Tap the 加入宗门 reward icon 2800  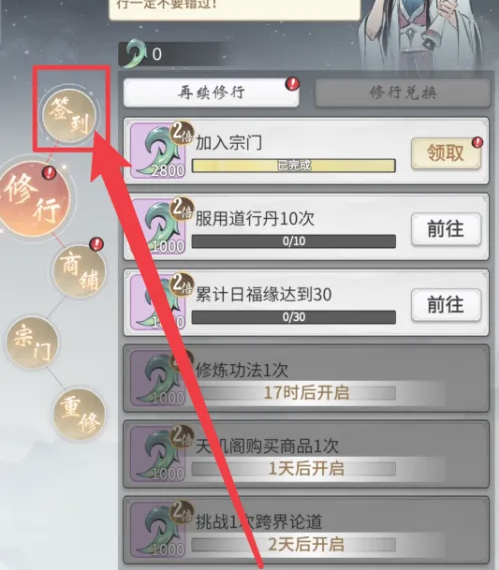pyautogui.click(x=158, y=150)
